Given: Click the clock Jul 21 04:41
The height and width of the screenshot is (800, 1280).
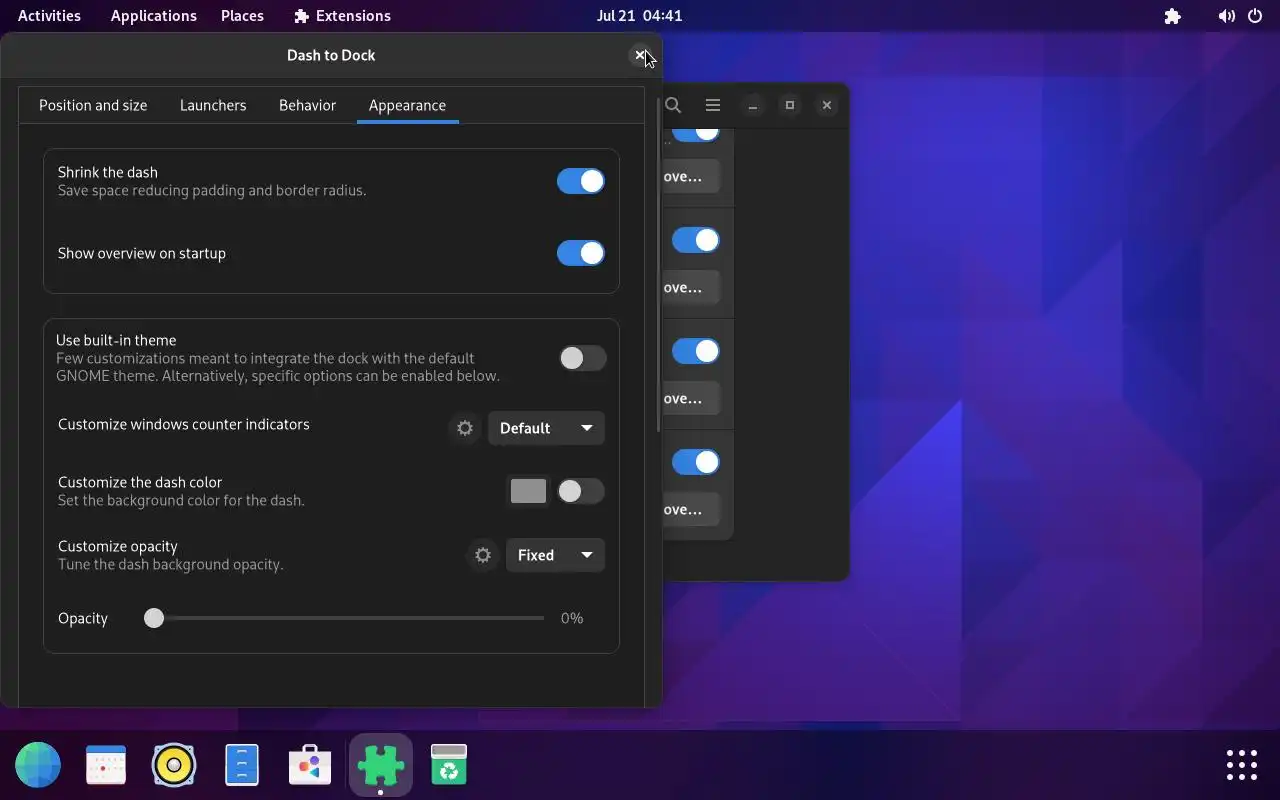Looking at the screenshot, I should click(x=639, y=16).
